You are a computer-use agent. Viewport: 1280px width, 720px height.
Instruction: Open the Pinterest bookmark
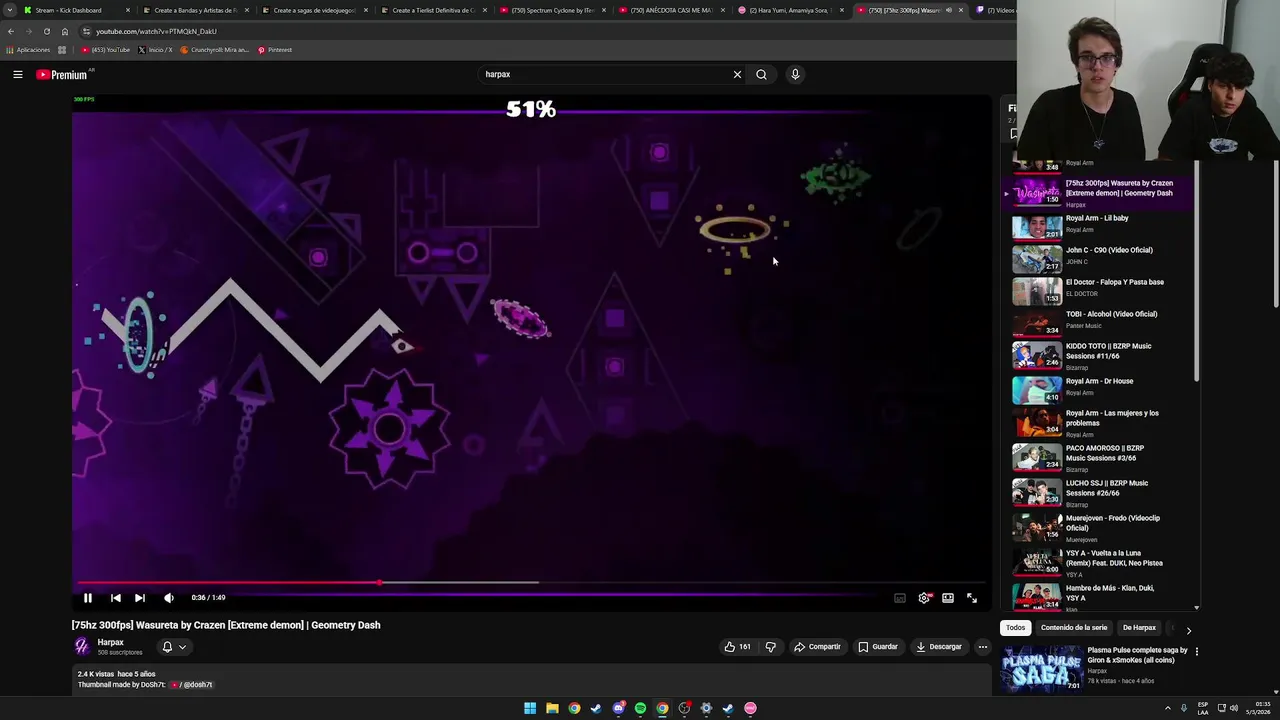pyautogui.click(x=275, y=50)
